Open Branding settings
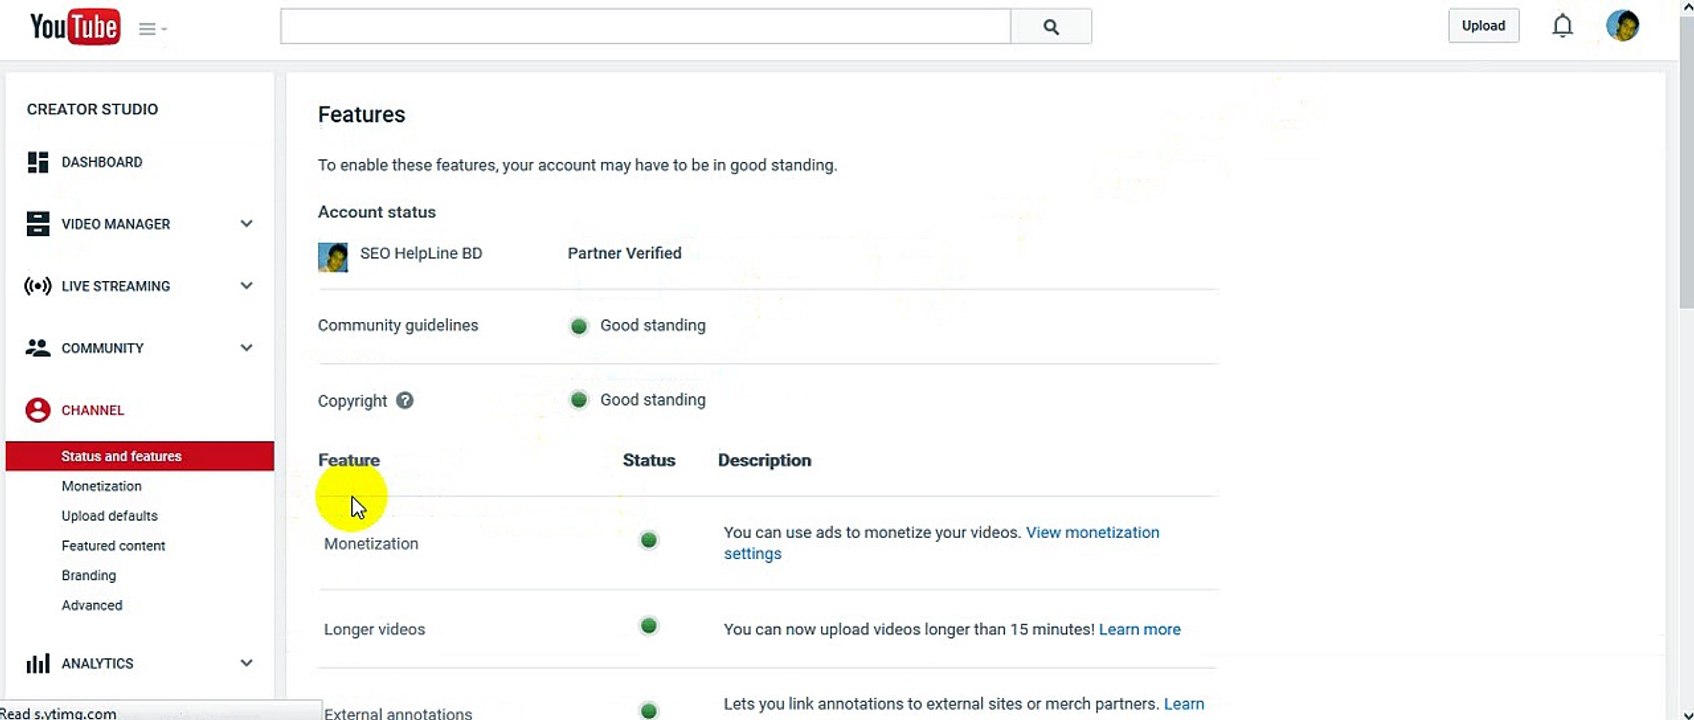The width and height of the screenshot is (1694, 720). pos(89,576)
